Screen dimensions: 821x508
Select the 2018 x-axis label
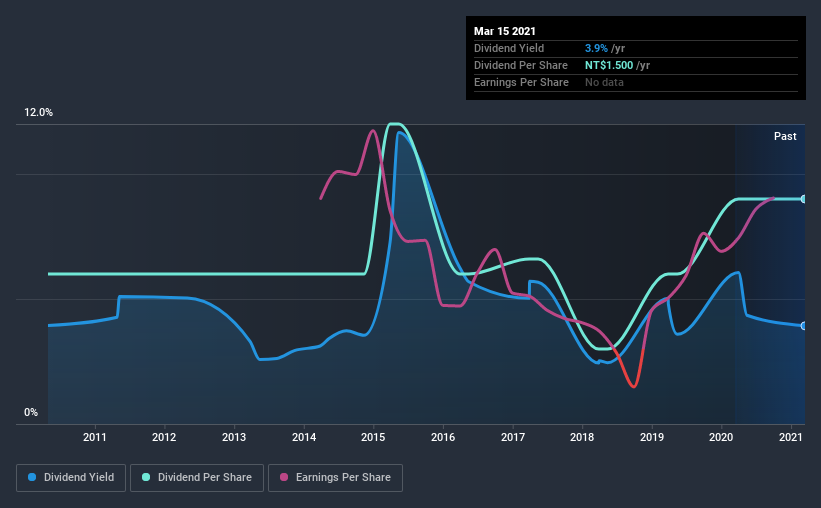coord(582,437)
